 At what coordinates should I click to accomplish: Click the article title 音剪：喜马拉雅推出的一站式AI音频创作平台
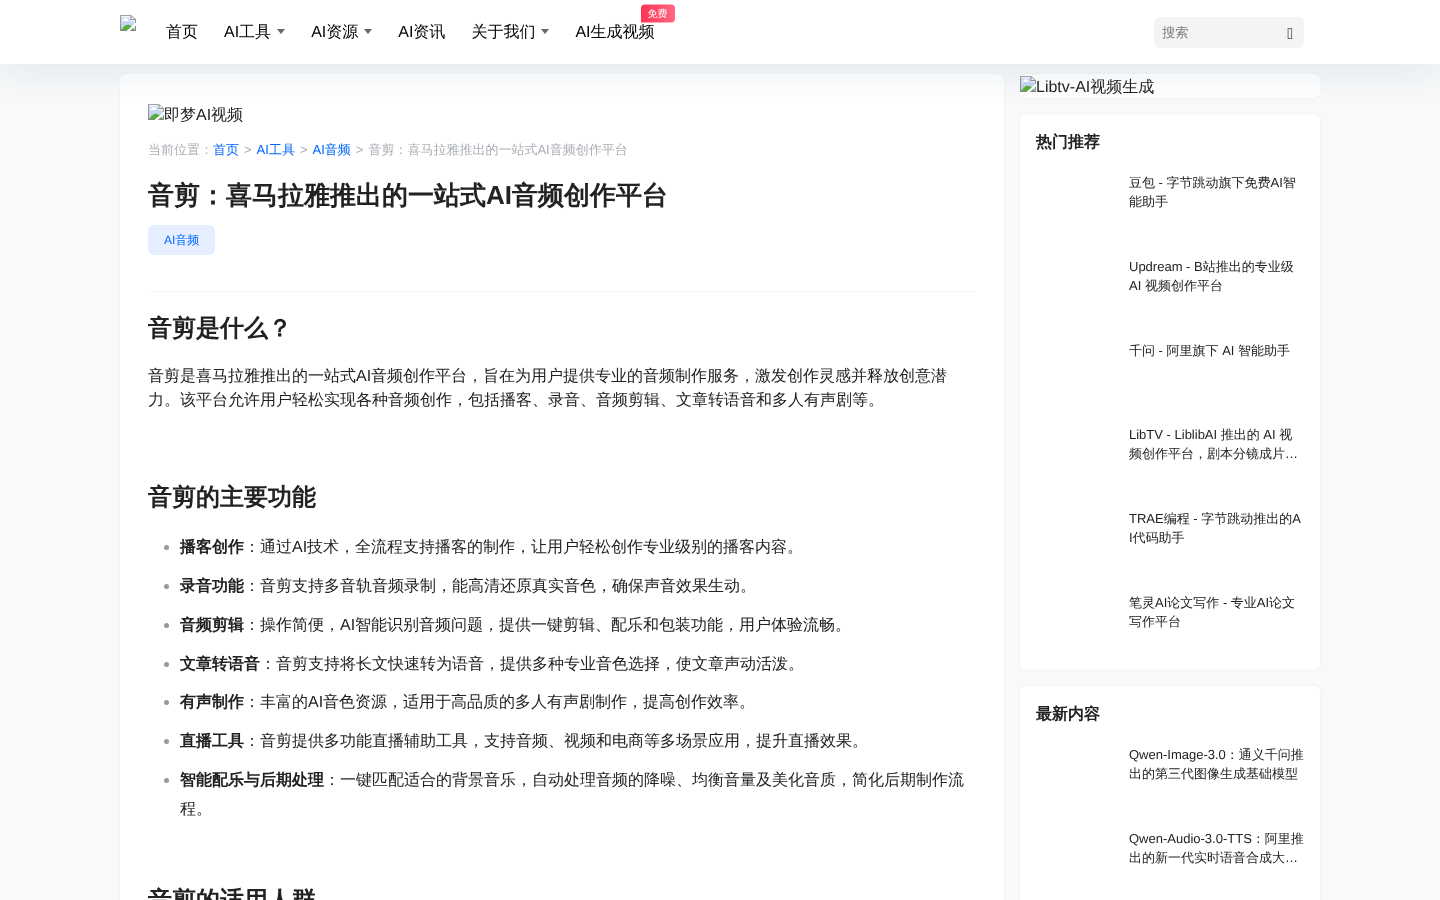407,196
